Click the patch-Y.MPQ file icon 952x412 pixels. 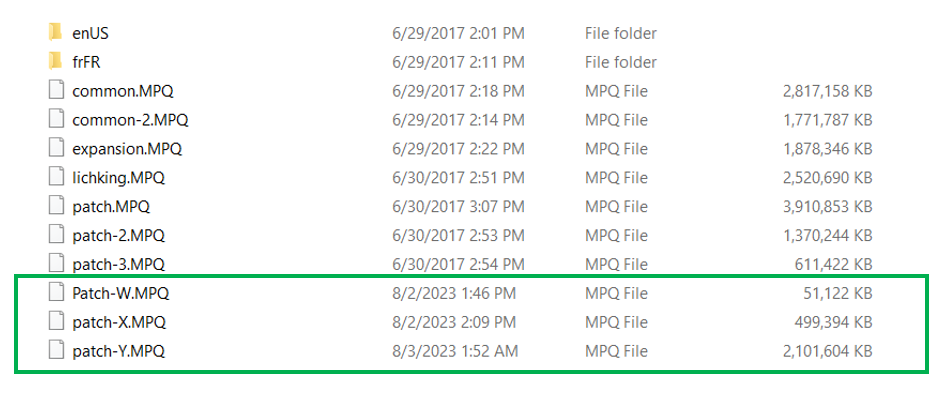click(x=55, y=352)
